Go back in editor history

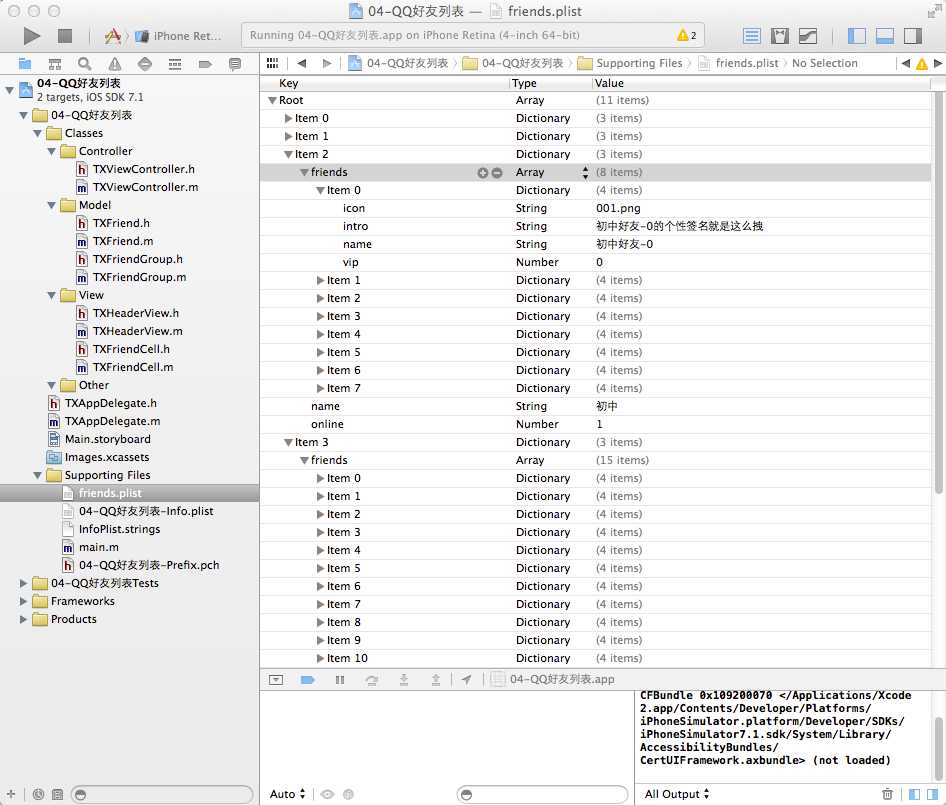pyautogui.click(x=302, y=63)
